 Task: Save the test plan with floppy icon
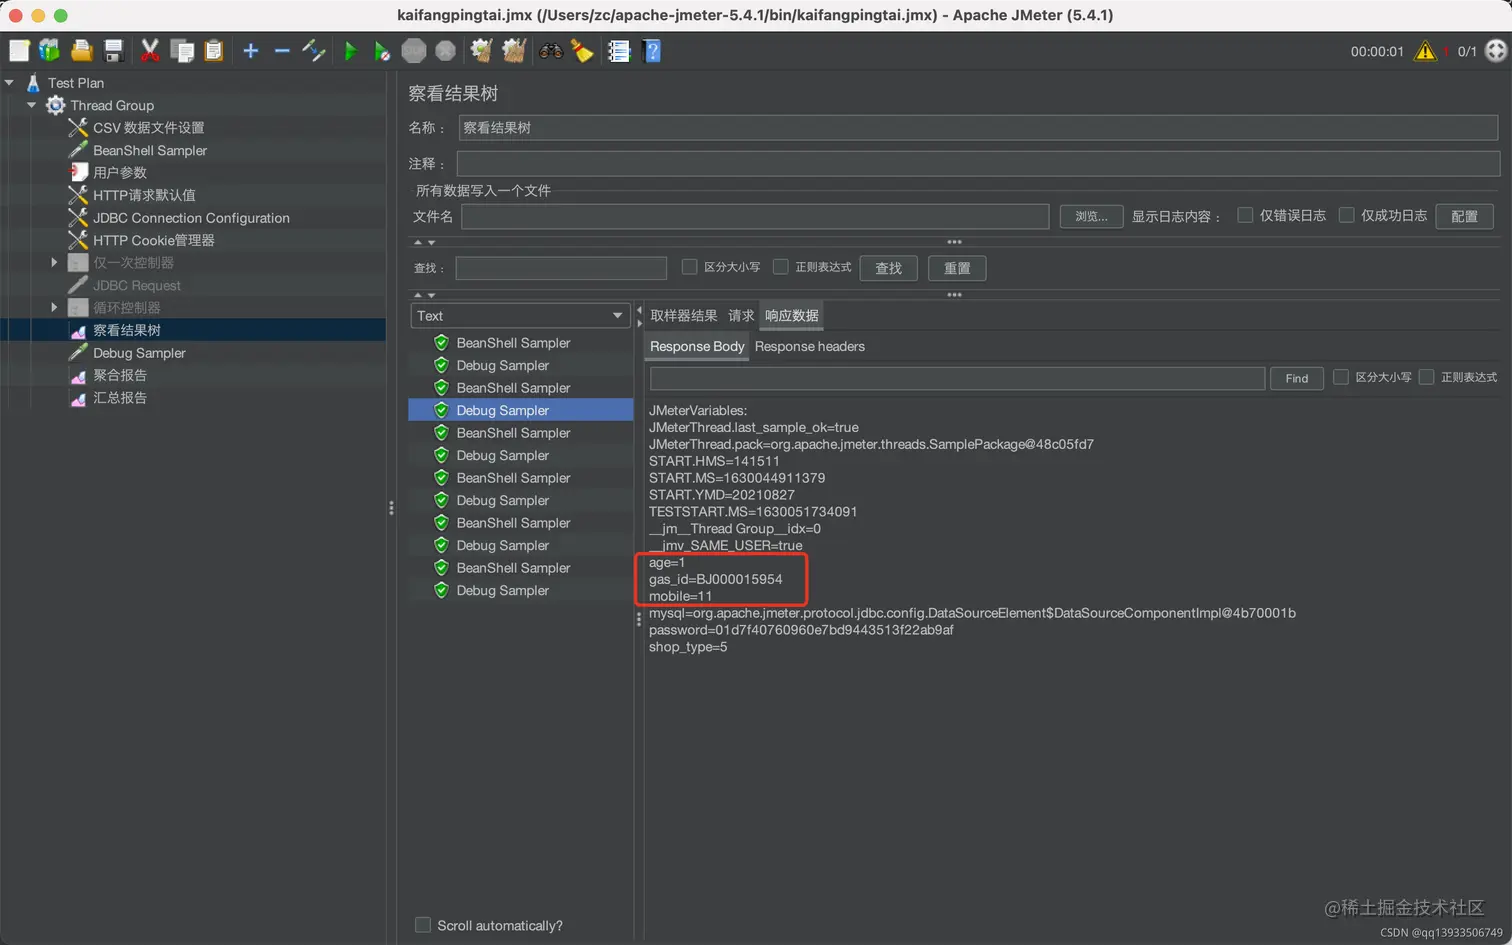coord(113,50)
